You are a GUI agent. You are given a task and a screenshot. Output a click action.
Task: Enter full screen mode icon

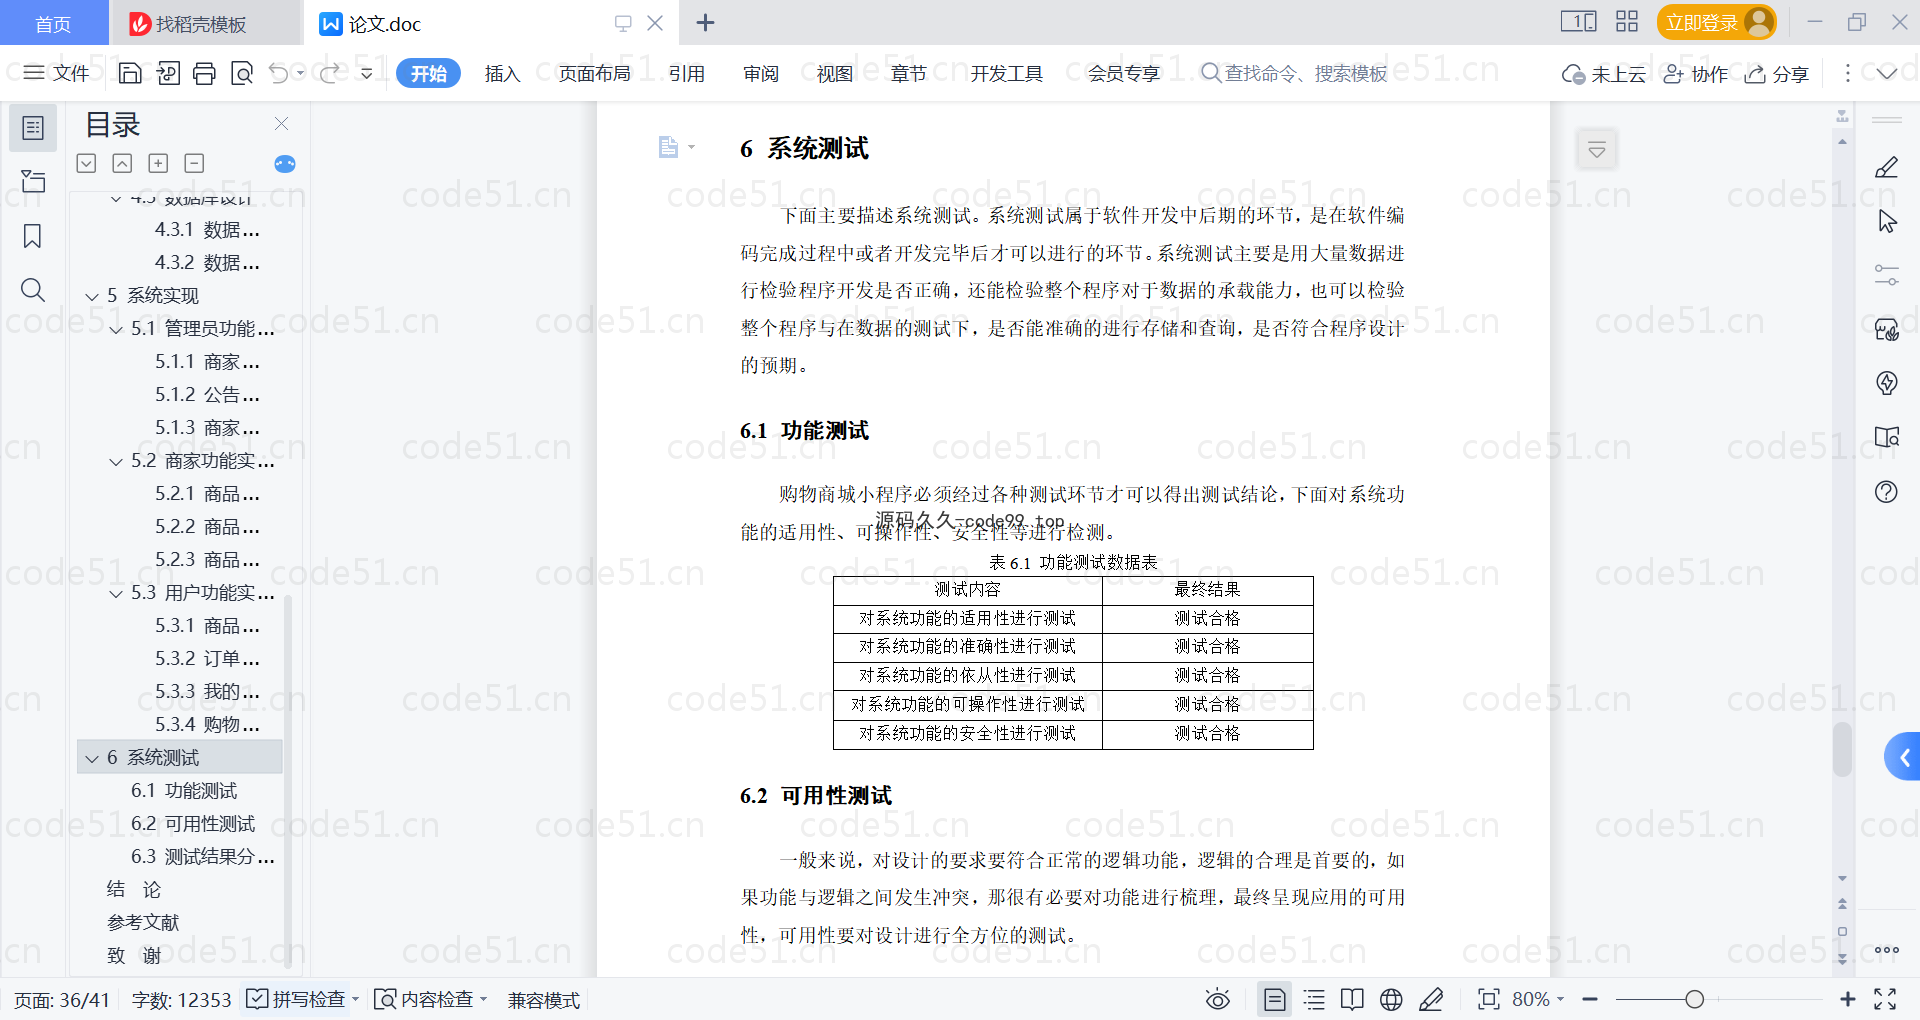pos(1886,999)
